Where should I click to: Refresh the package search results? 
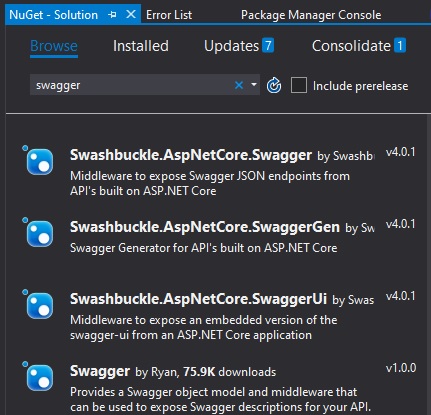click(274, 86)
